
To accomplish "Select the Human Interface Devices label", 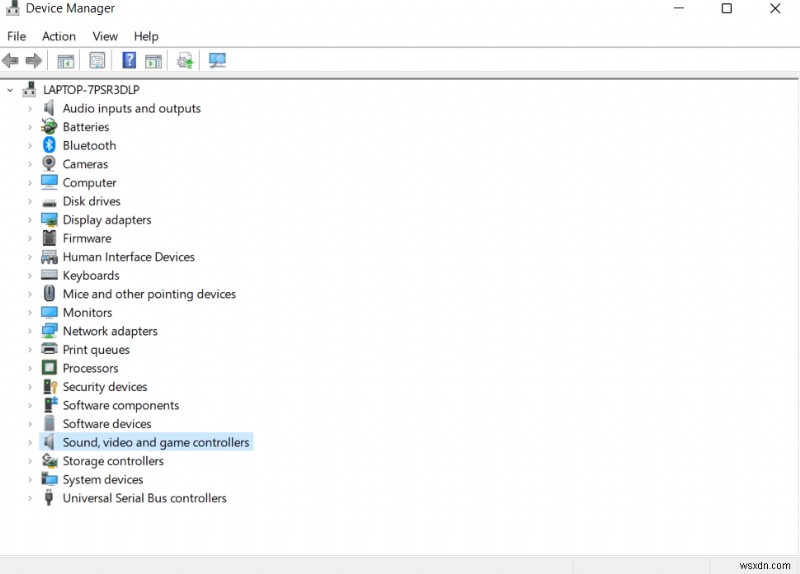I will coord(129,257).
